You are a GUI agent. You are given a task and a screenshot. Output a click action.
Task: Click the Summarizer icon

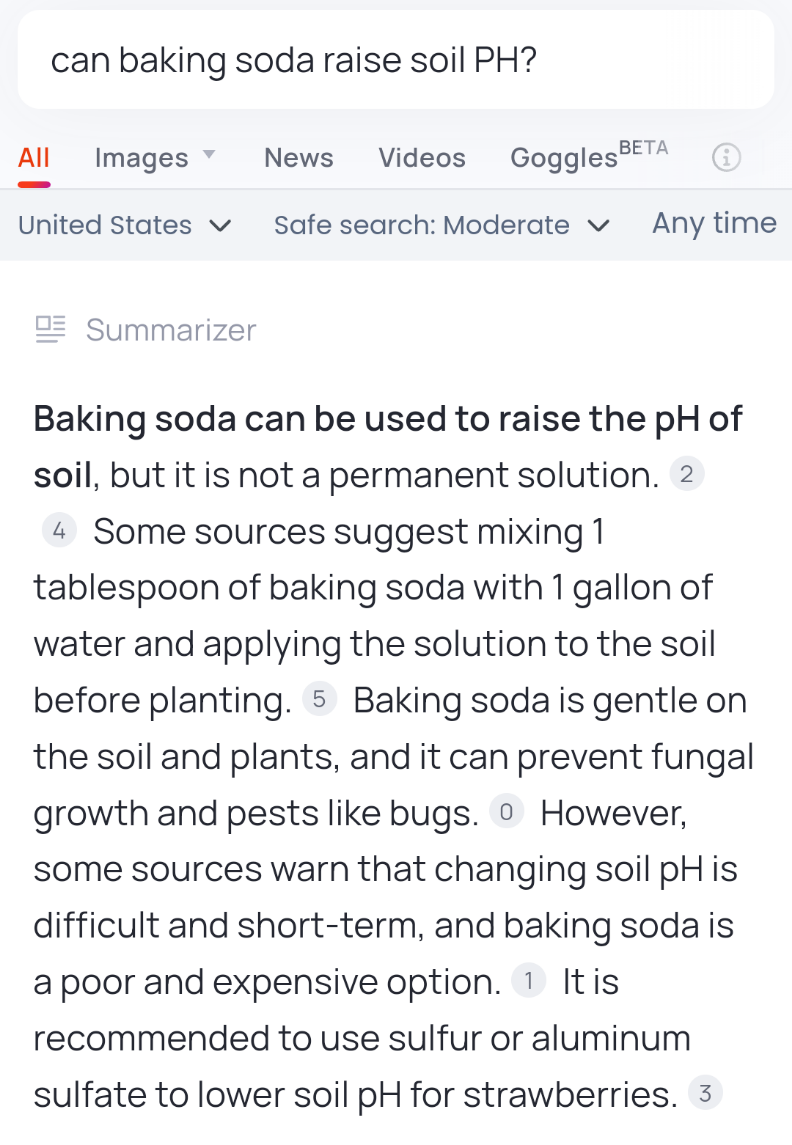tap(50, 329)
